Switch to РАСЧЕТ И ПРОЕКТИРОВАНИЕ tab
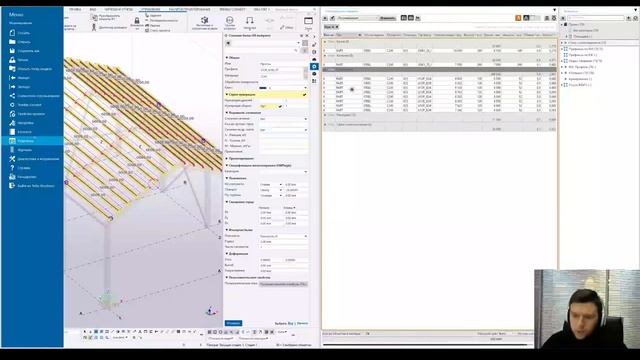Screen dimensions: 640x360 coord(189,9)
